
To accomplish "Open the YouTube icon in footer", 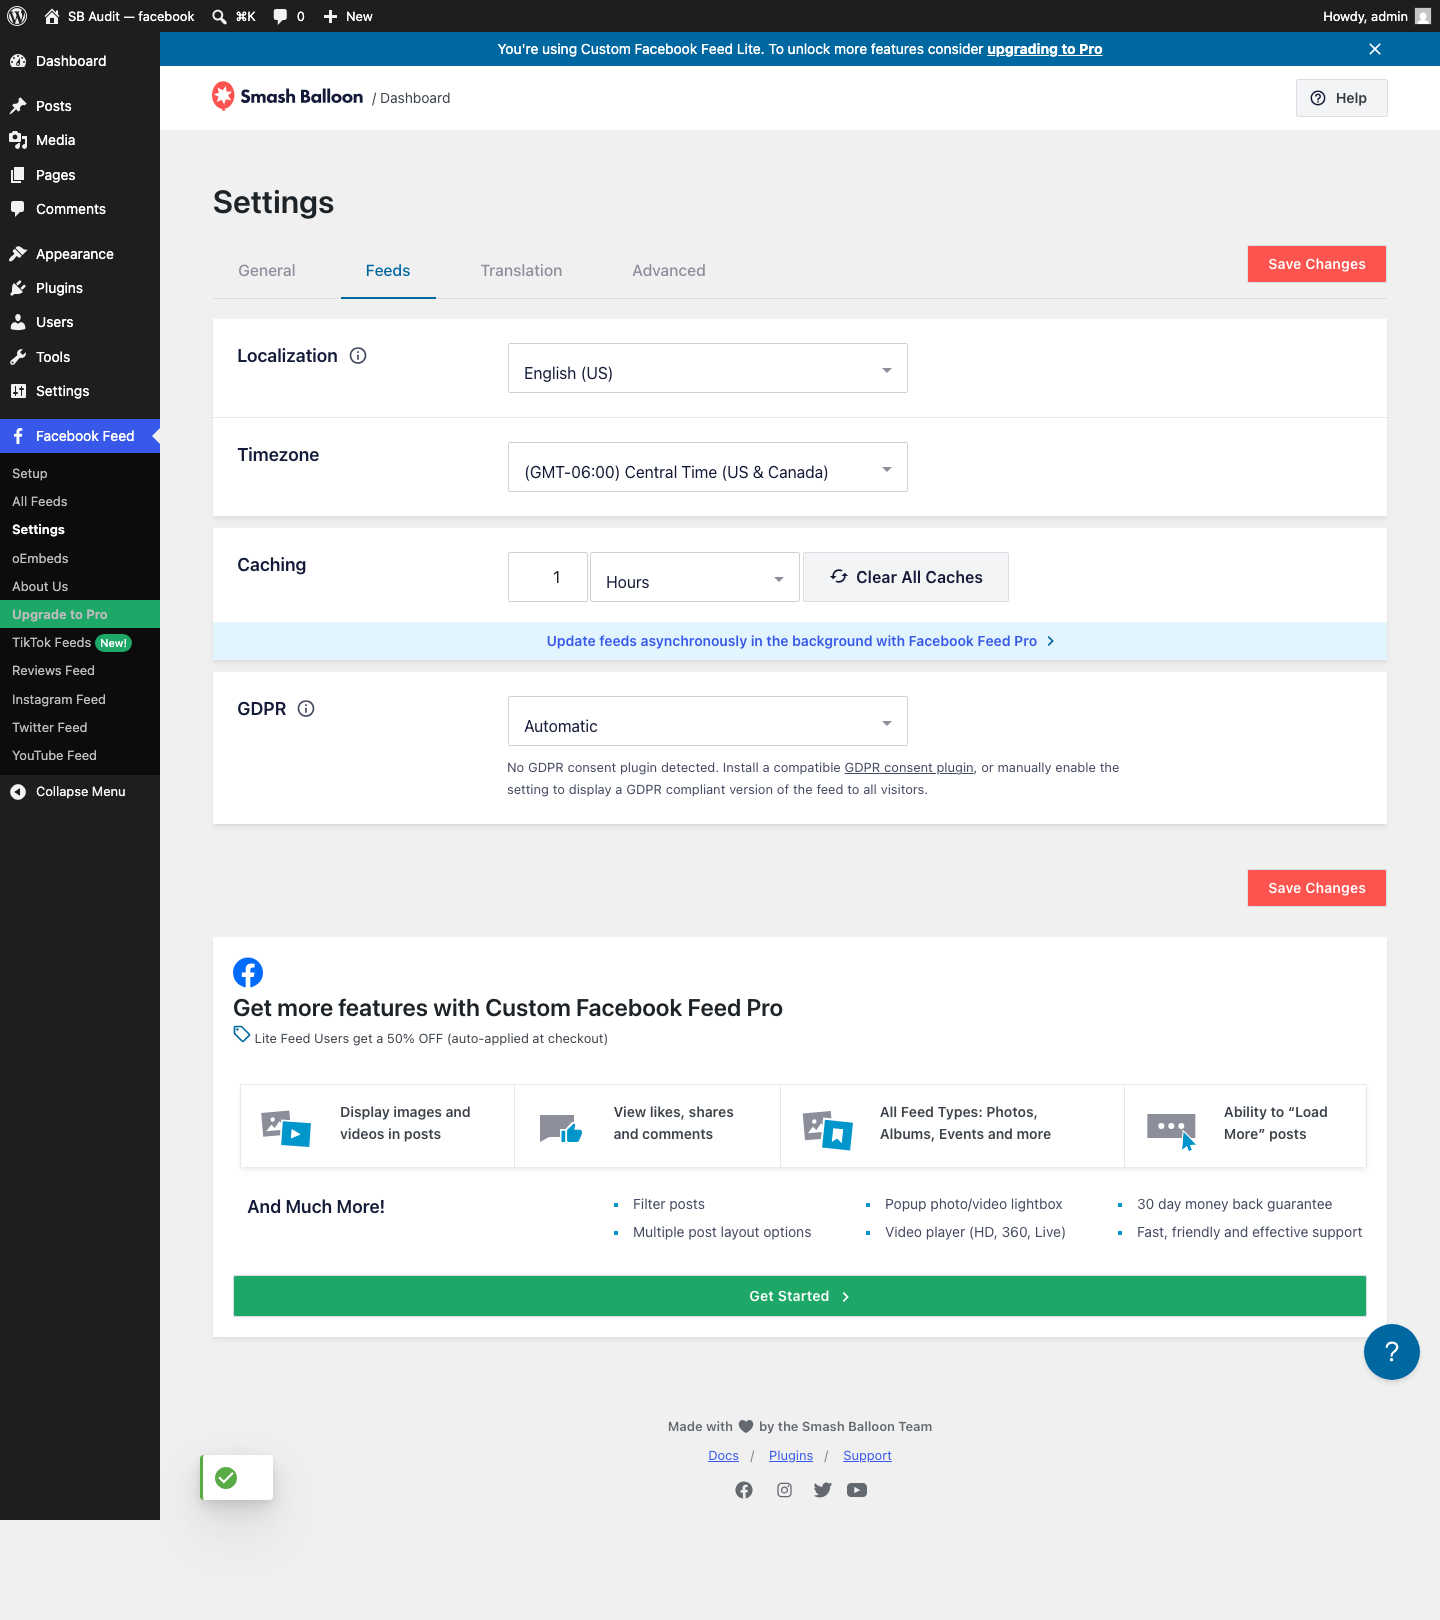I will click(x=857, y=1490).
